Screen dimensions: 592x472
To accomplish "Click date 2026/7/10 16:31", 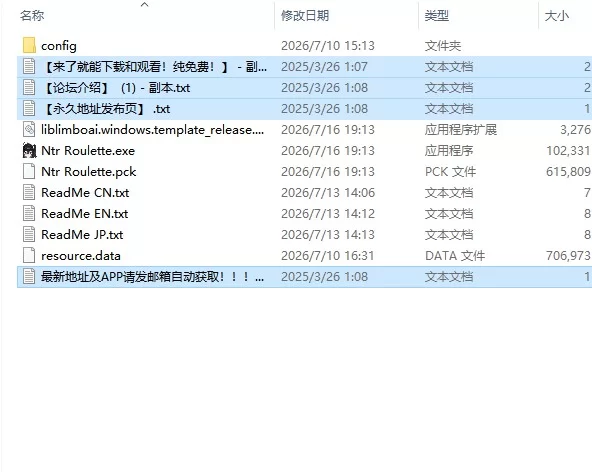I will pyautogui.click(x=328, y=256).
